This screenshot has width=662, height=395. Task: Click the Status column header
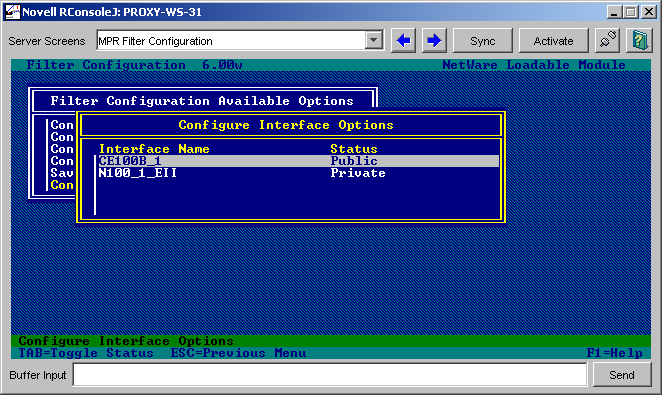point(354,149)
